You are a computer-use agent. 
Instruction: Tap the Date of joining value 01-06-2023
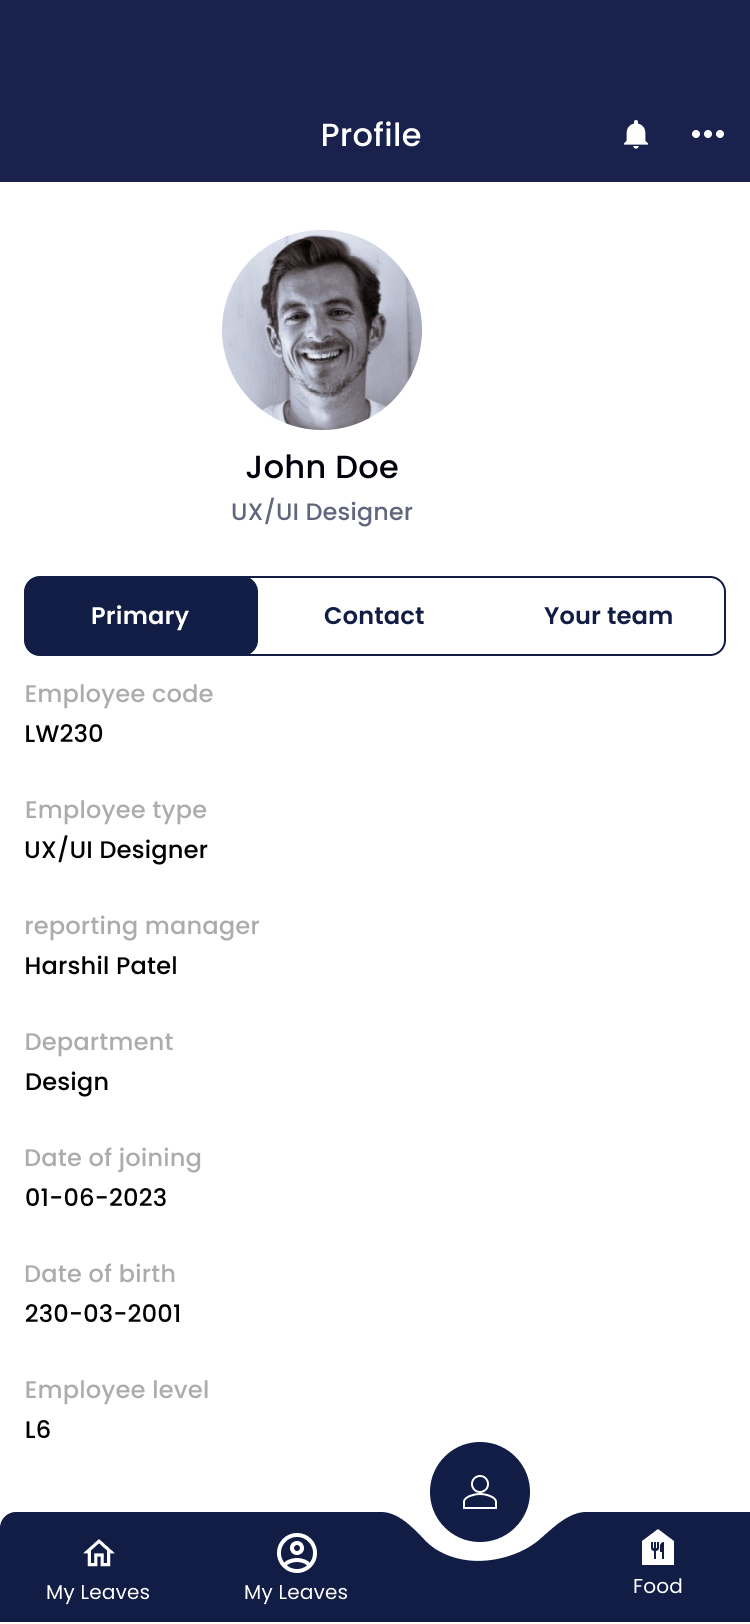pos(96,1198)
